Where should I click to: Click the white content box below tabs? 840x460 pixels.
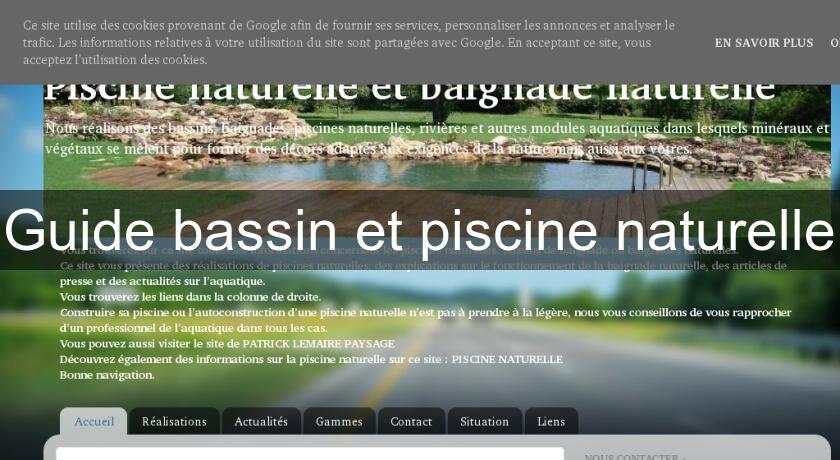point(310,453)
